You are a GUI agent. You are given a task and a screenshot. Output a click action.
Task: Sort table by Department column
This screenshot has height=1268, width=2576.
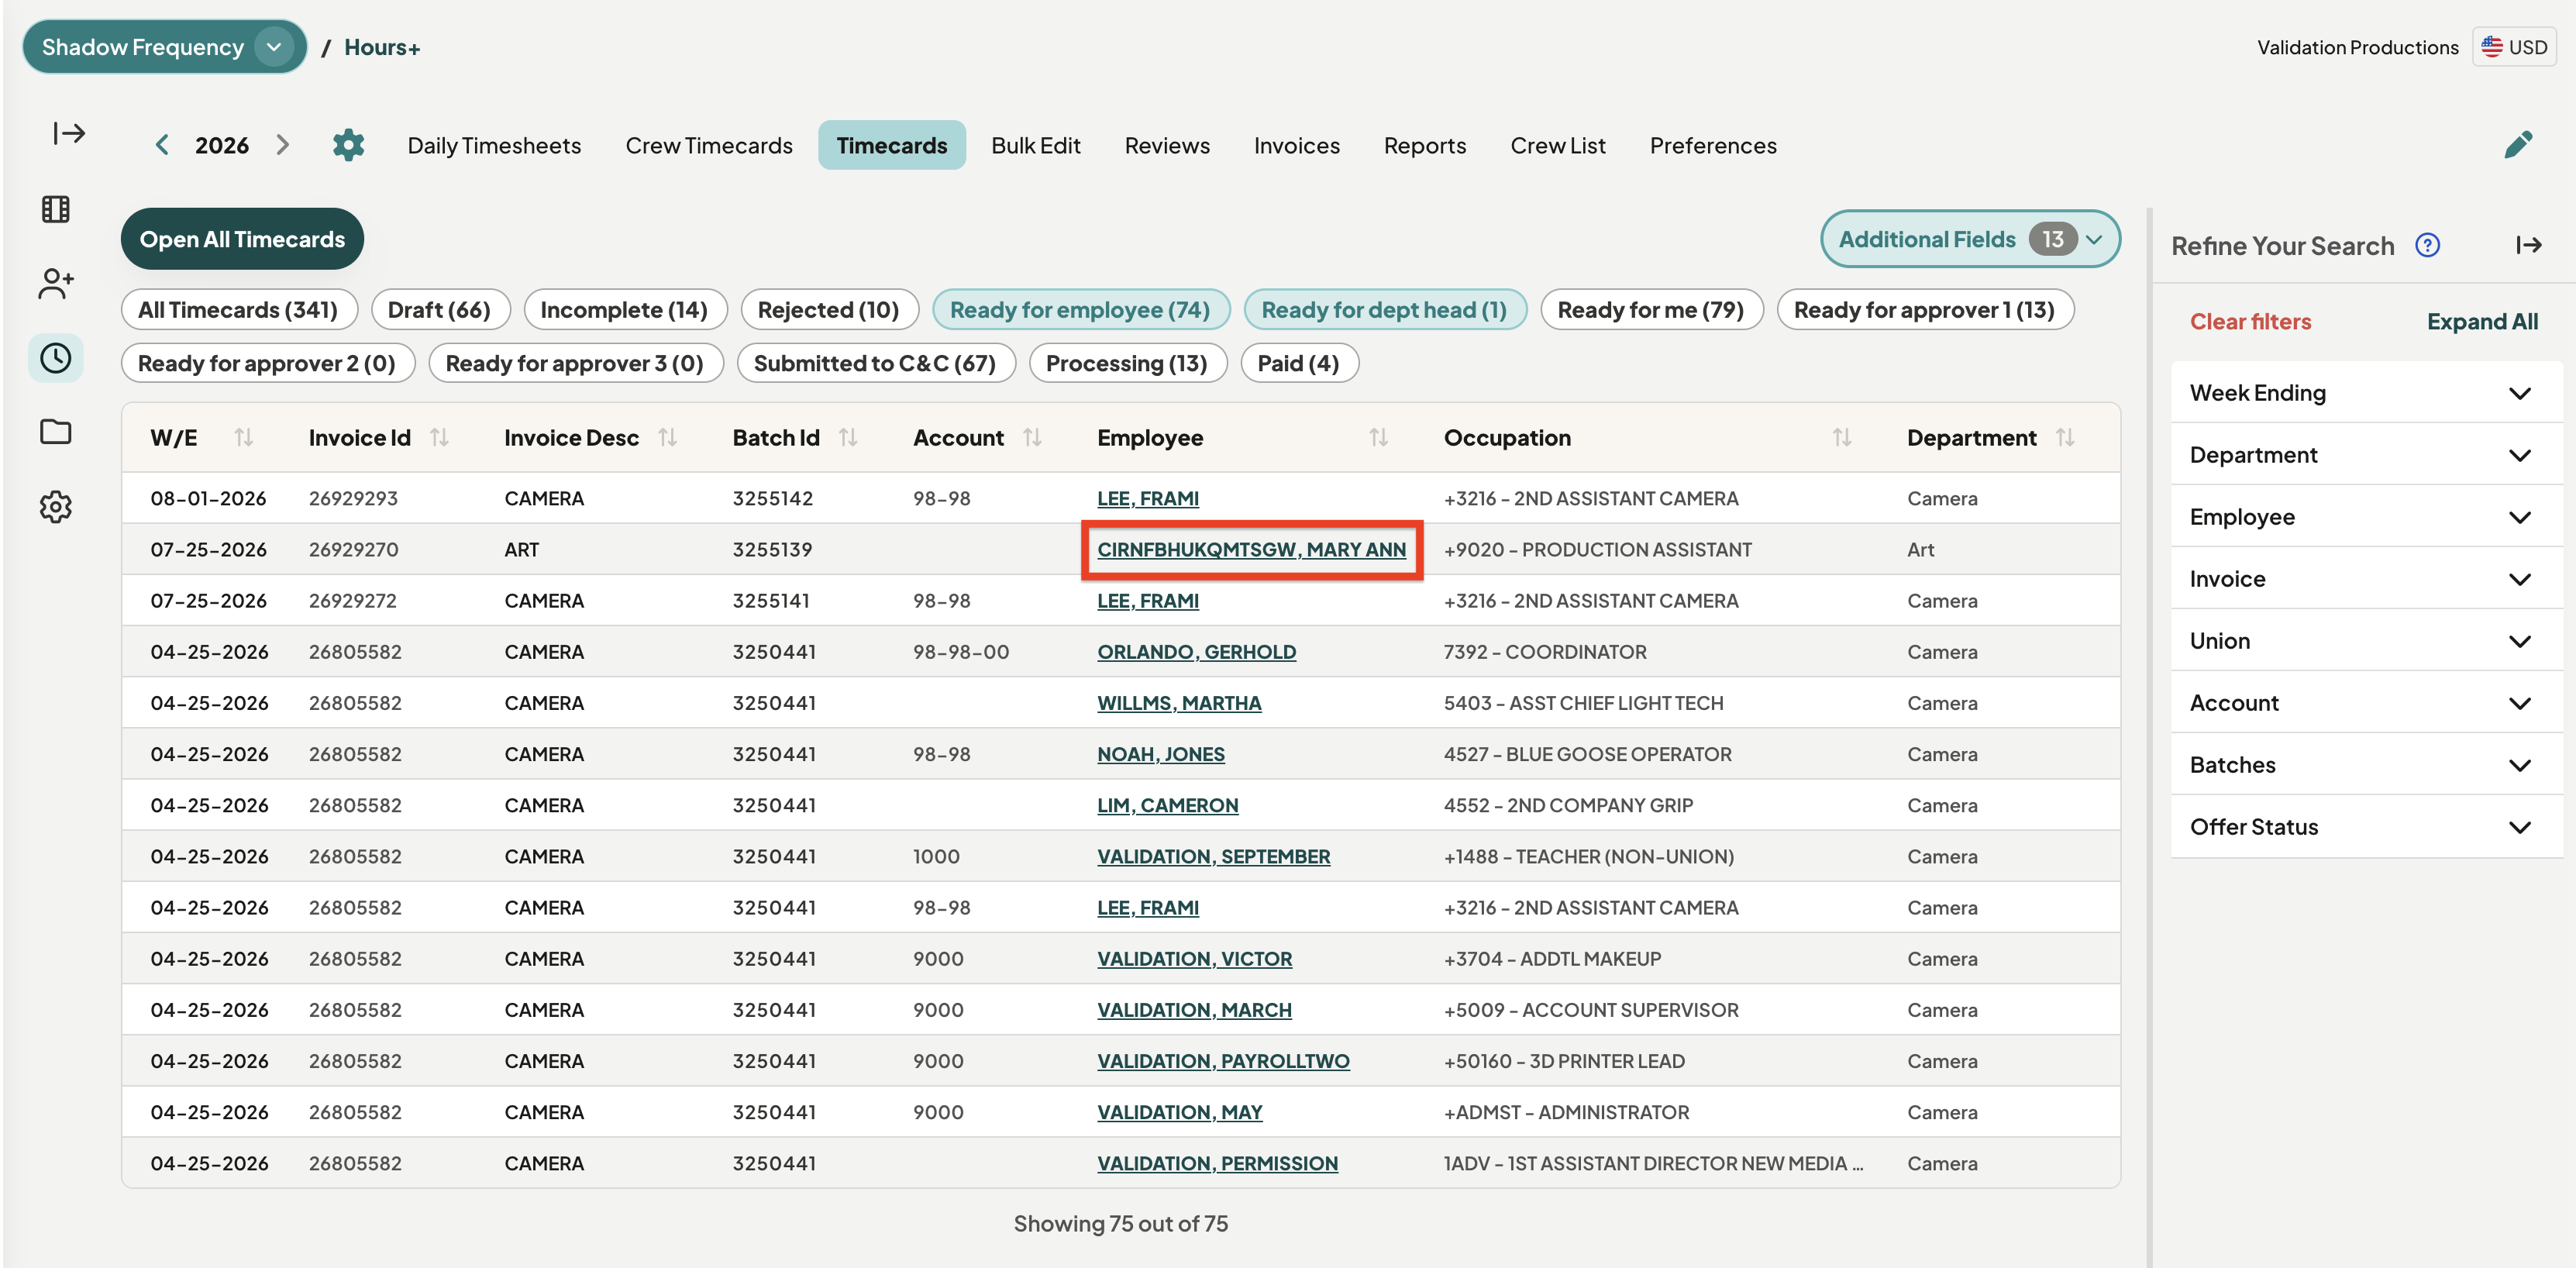pos(2065,437)
